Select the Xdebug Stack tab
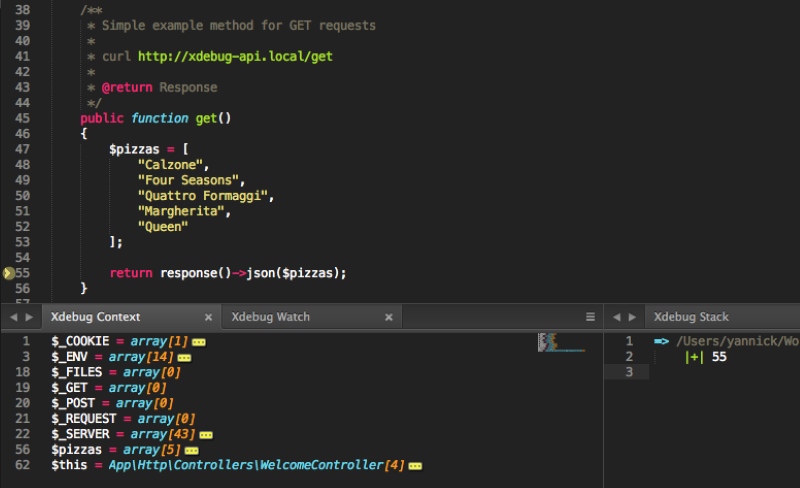The height and width of the screenshot is (488, 800). (691, 317)
